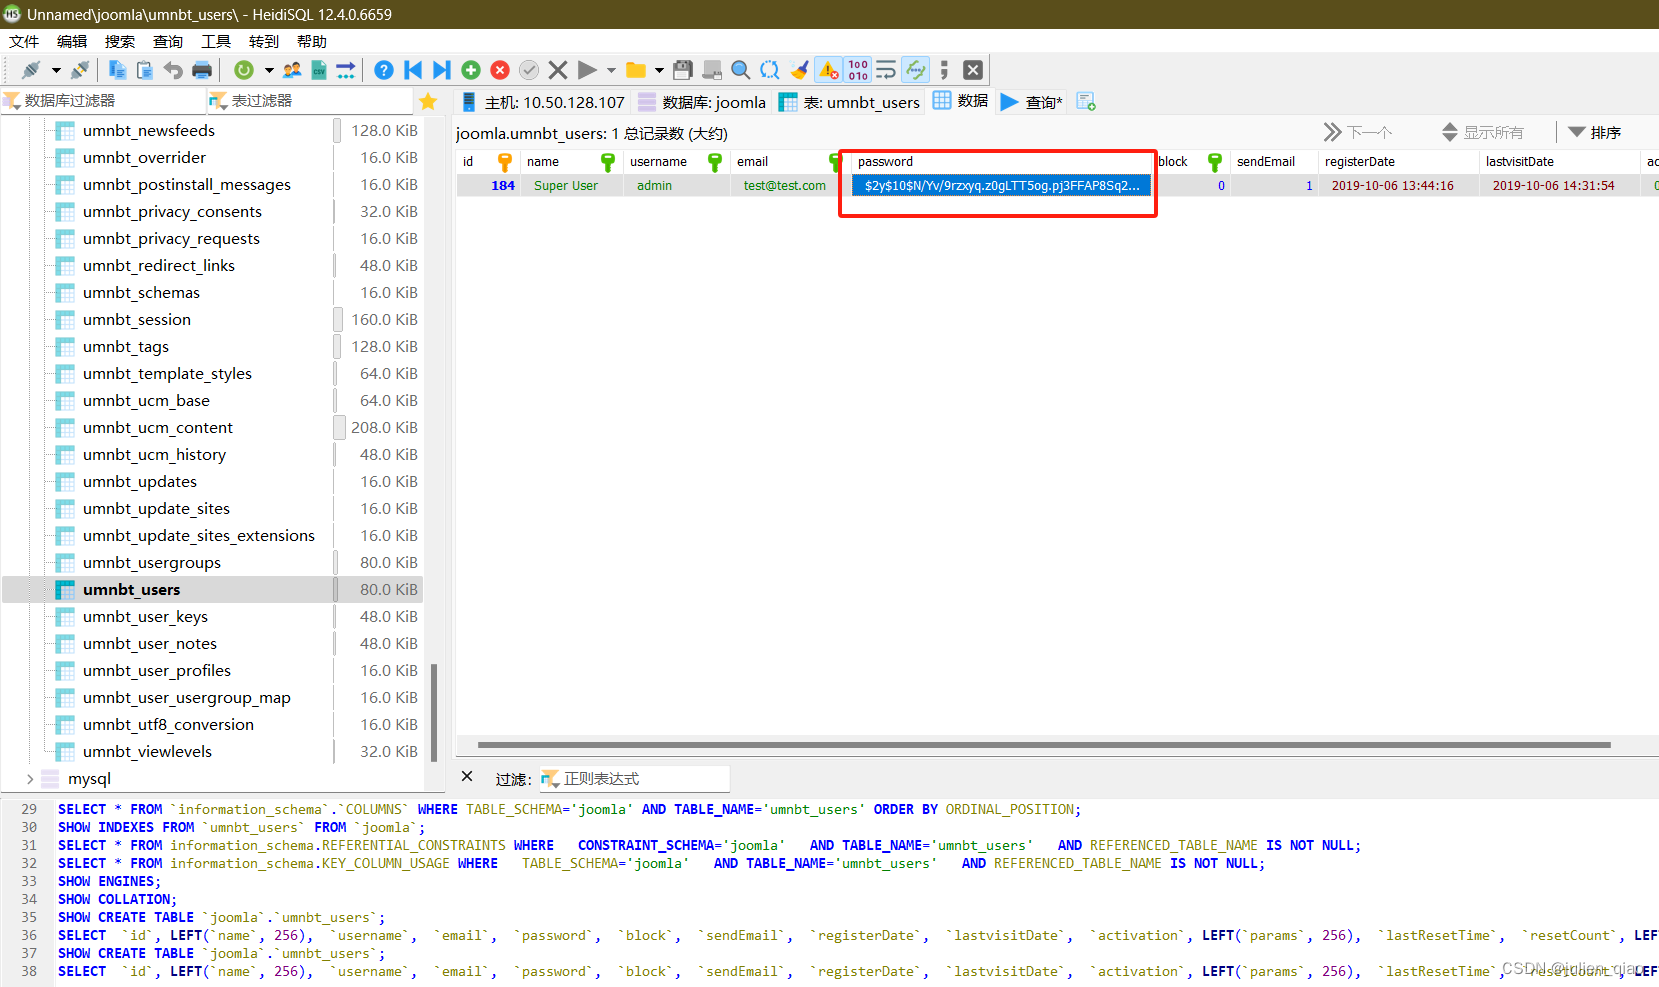This screenshot has height=987, width=1659.
Task: Open dropdown arrow next to refresh icon
Action: point(268,70)
